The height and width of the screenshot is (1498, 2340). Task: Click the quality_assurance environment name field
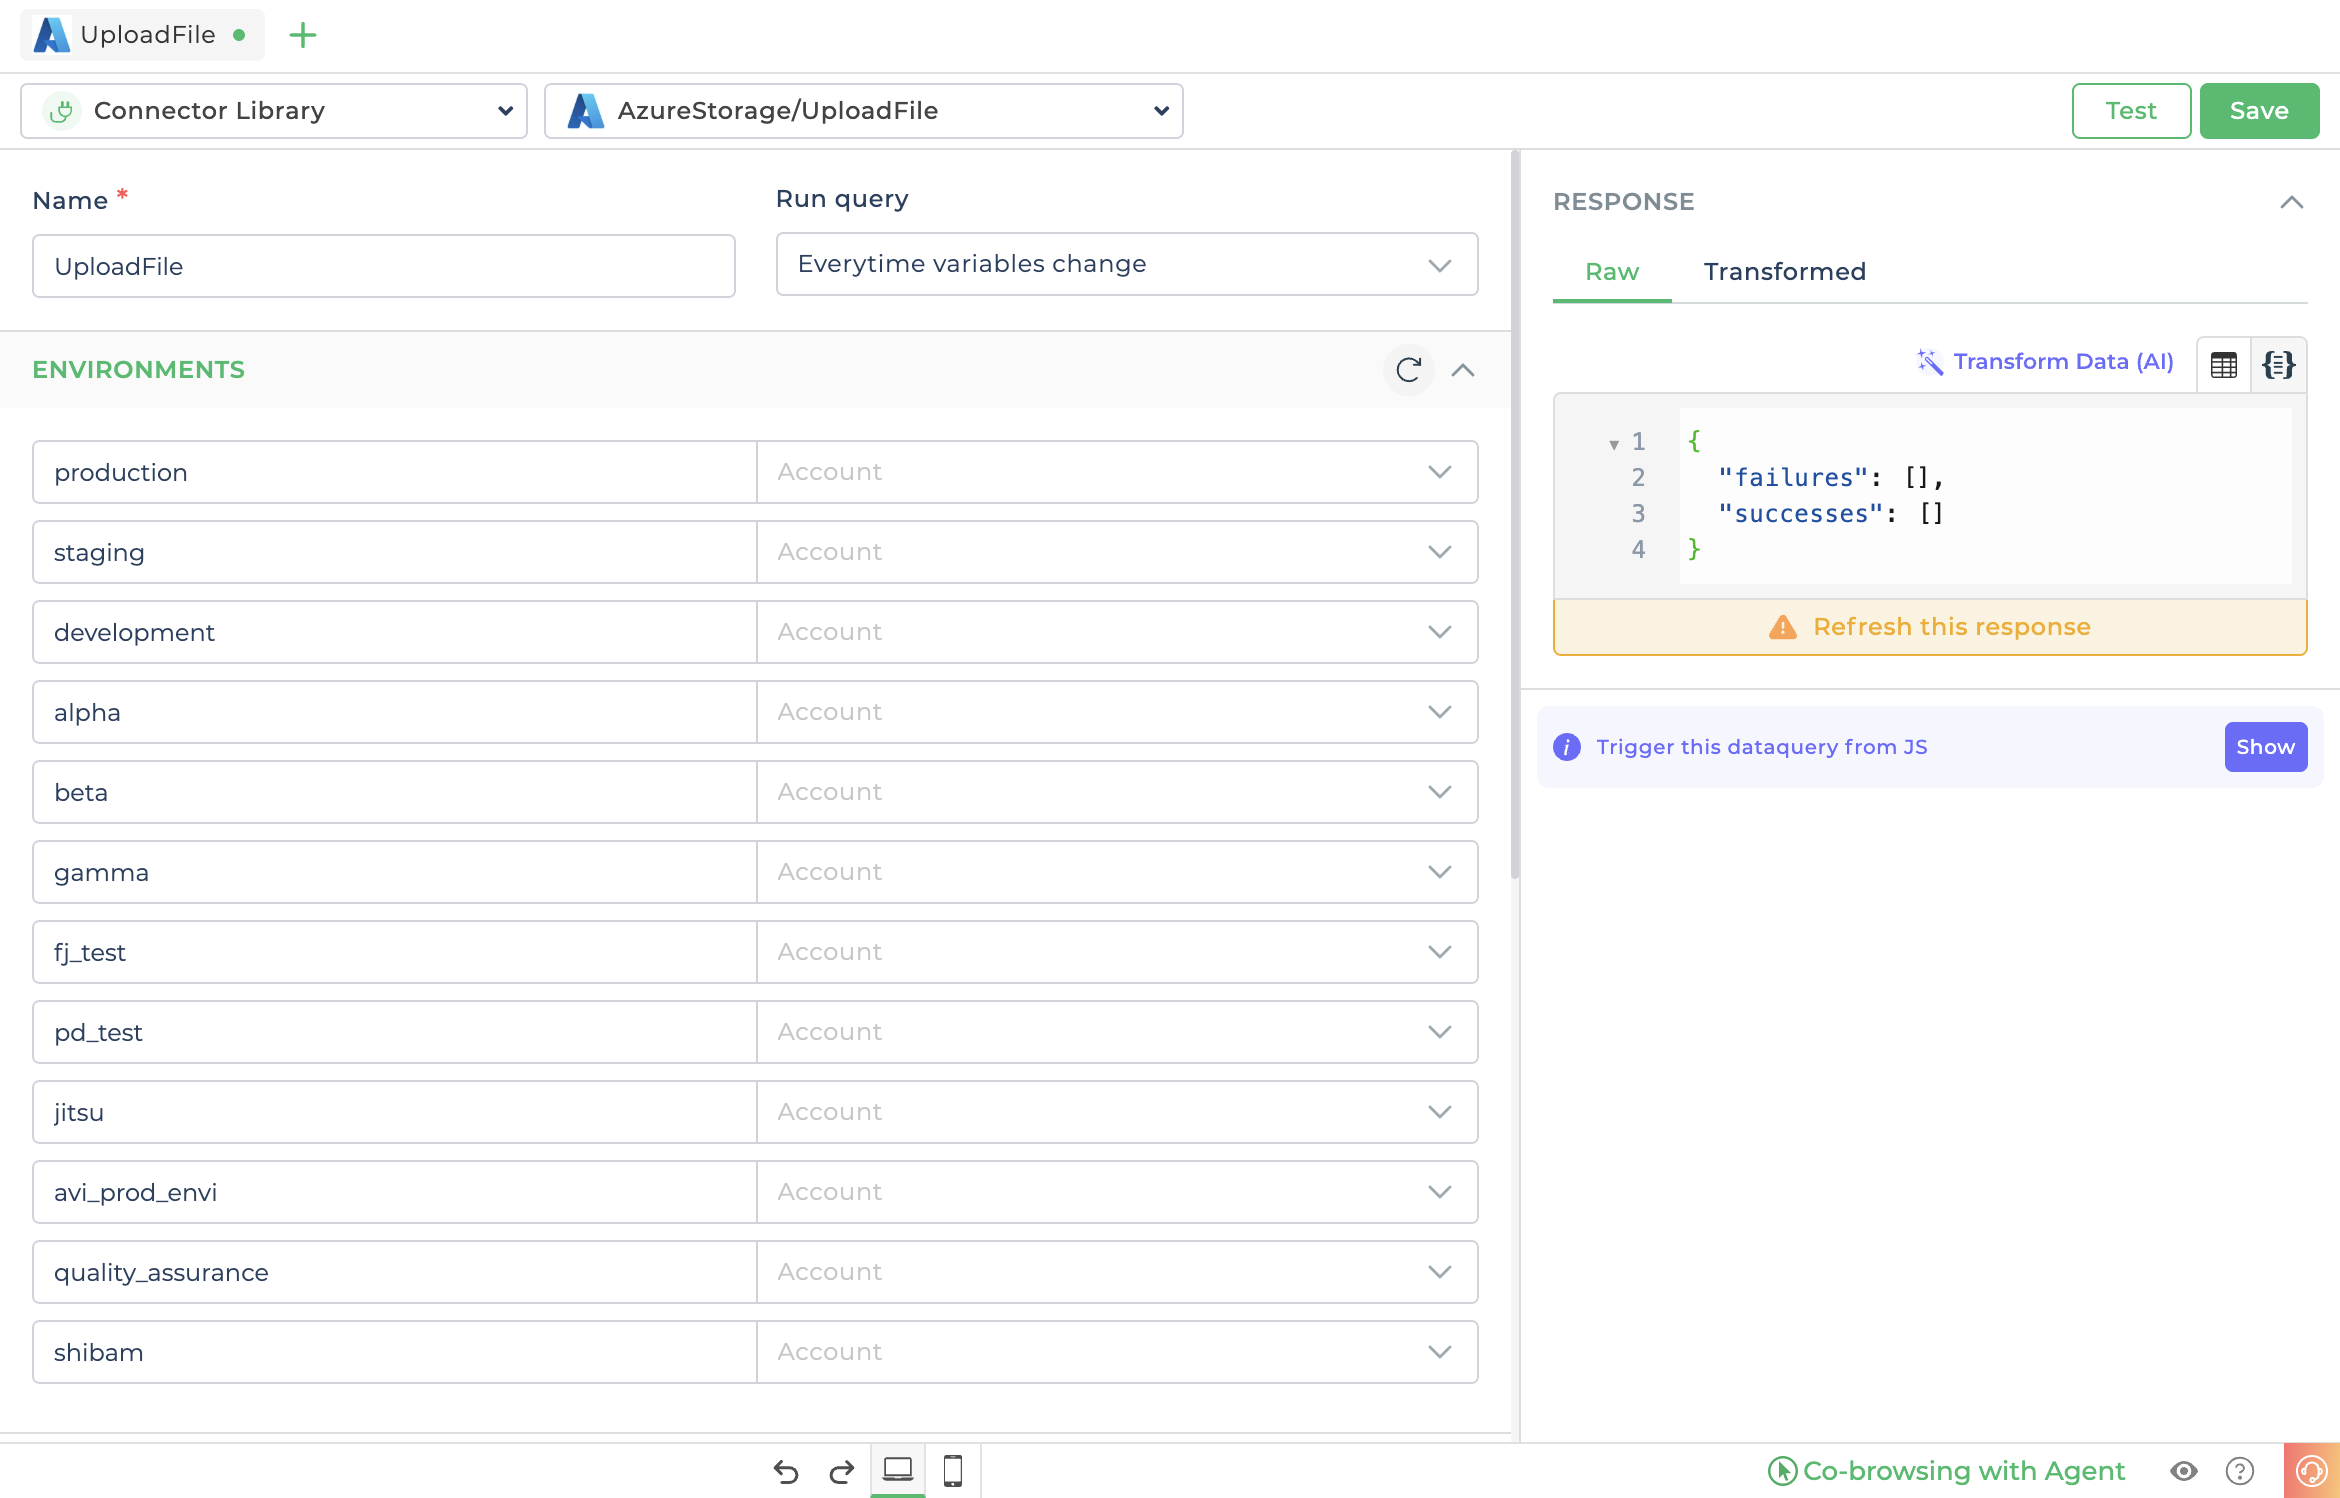tap(395, 1272)
